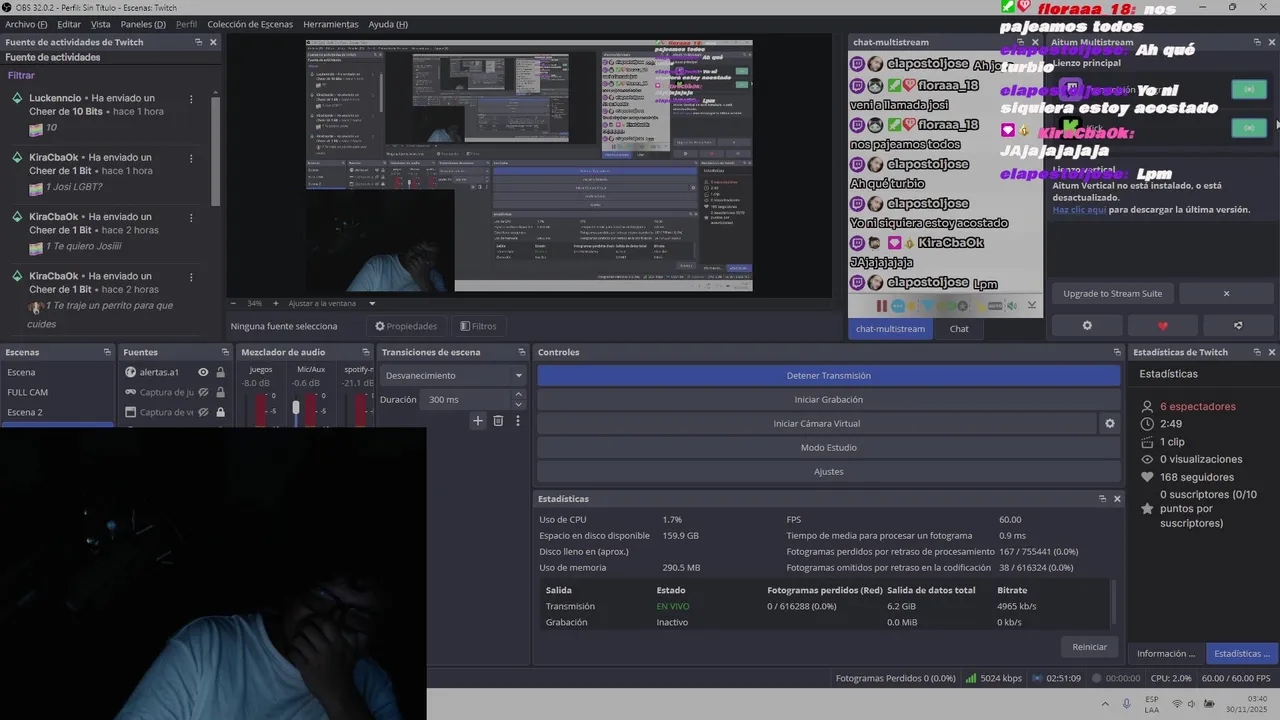Toggle lock on 'Captura de ju' source
Viewport: 1280px width, 720px height.
click(x=220, y=392)
